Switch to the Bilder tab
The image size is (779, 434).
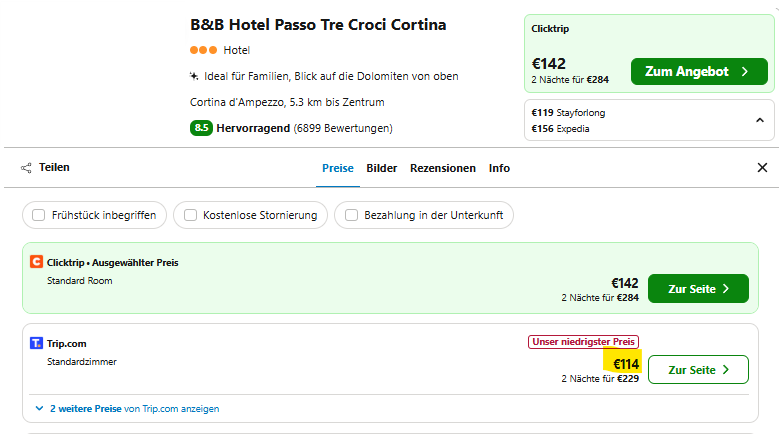pyautogui.click(x=382, y=168)
